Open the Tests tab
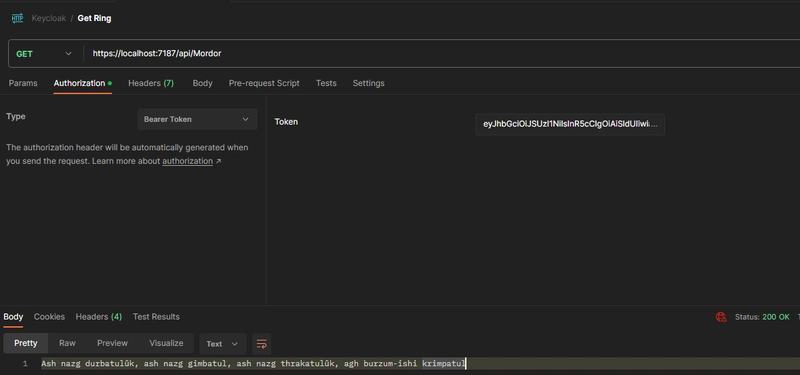This screenshot has width=800, height=375. (x=326, y=83)
